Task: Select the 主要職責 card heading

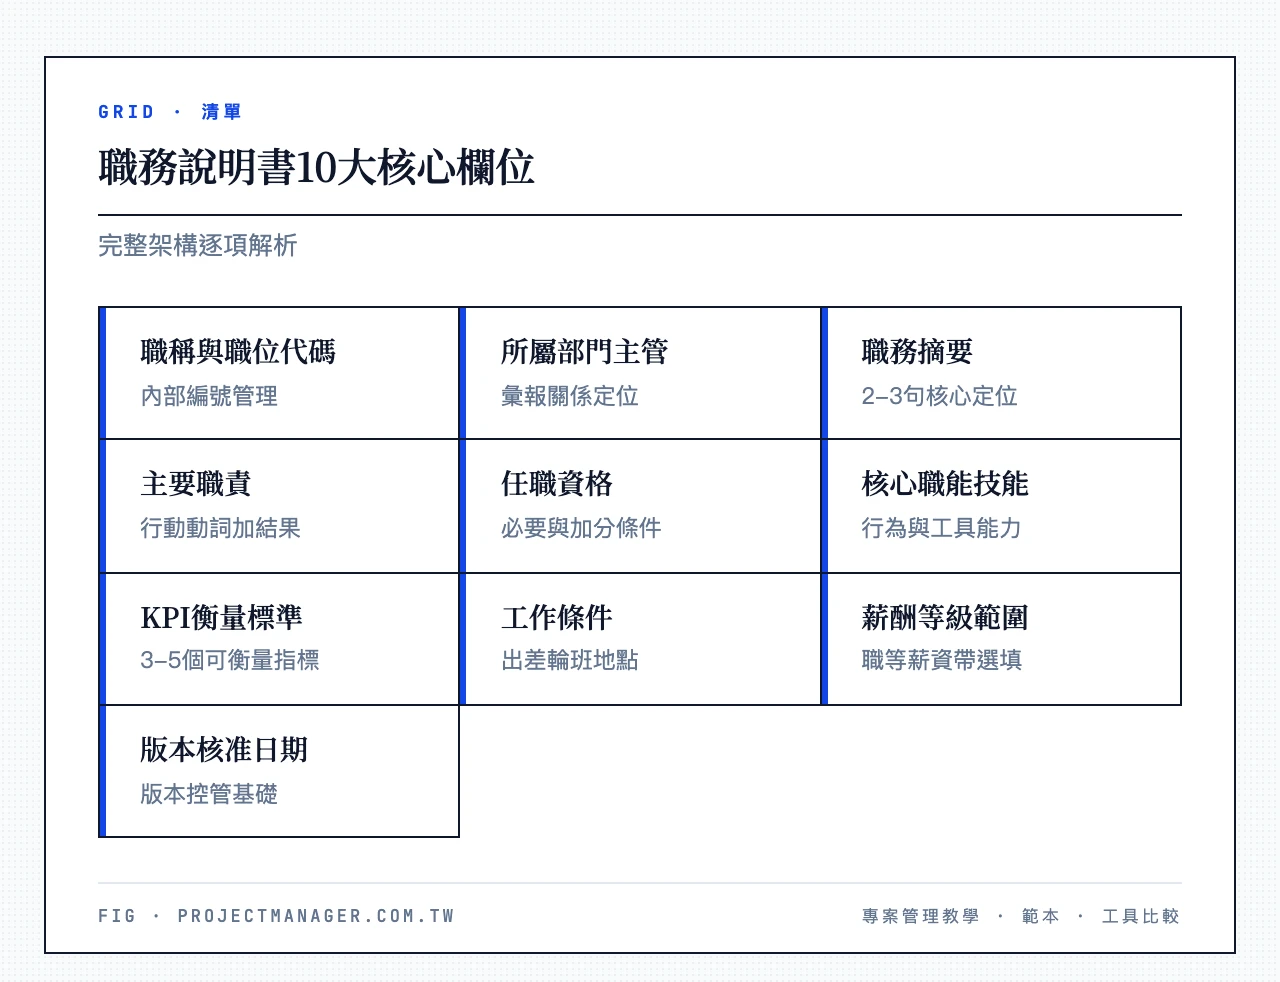Action: tap(196, 484)
